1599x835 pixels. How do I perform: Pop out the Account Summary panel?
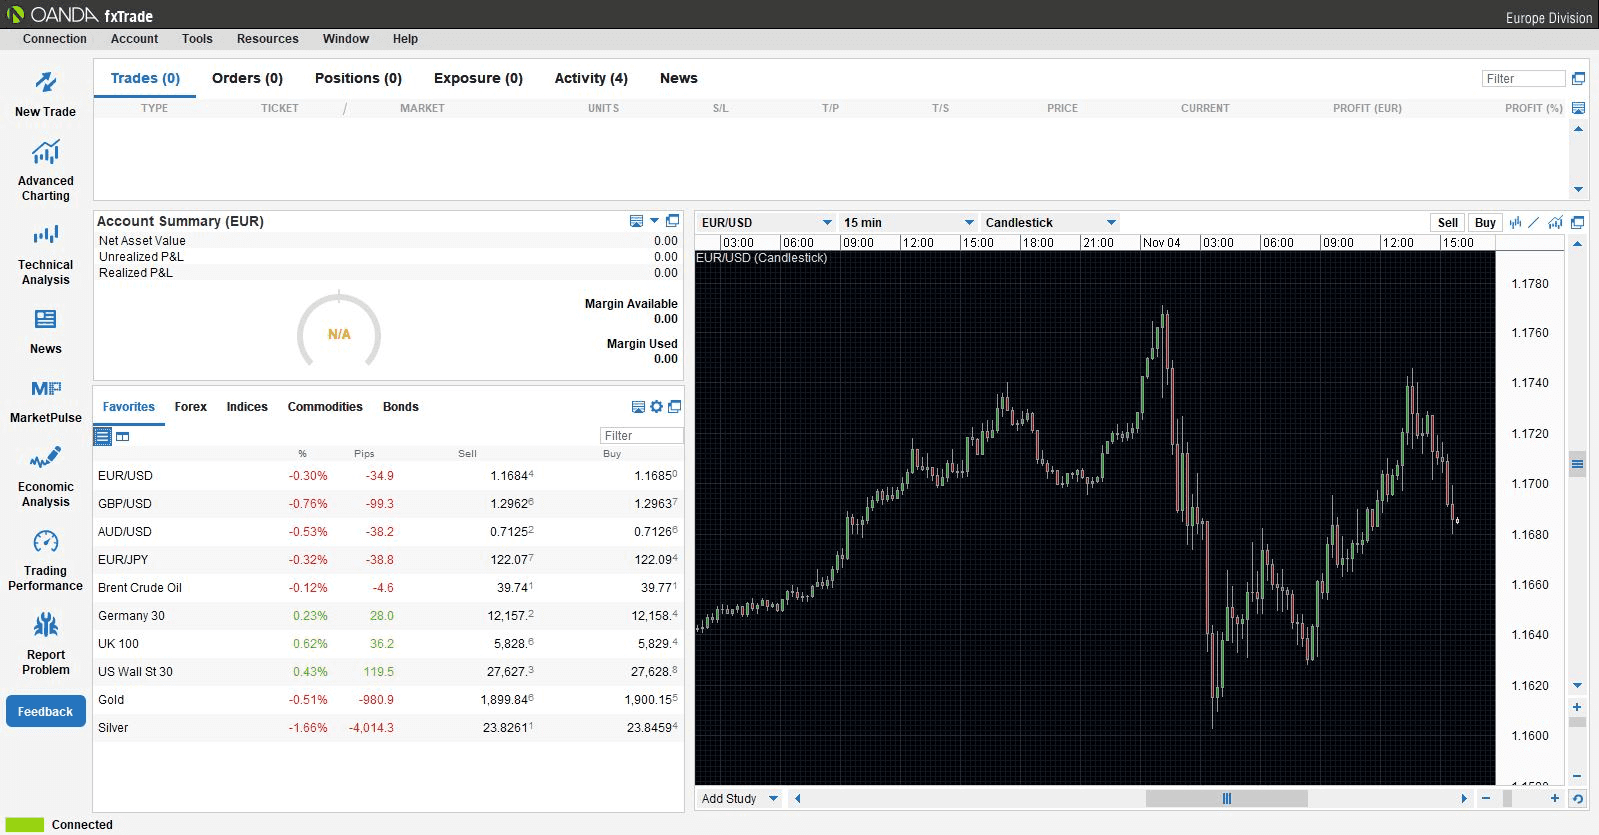click(673, 221)
